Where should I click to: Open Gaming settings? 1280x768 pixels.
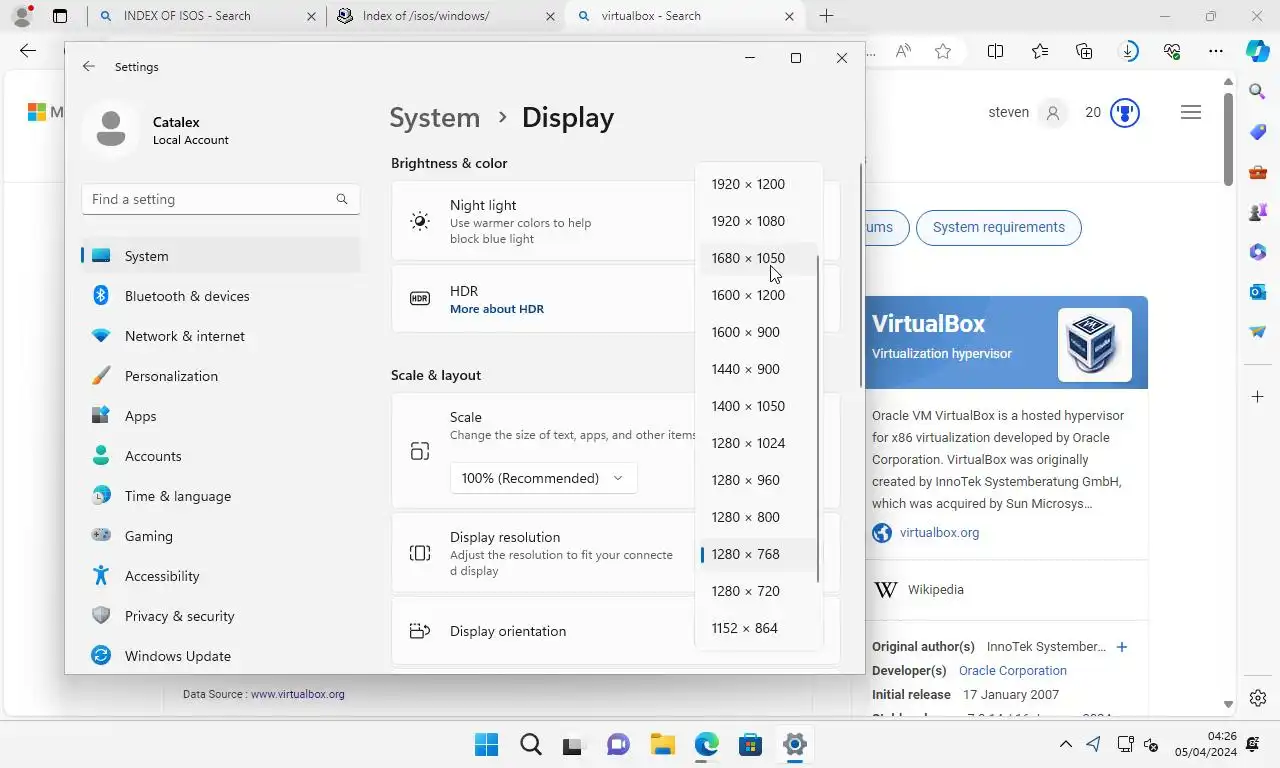point(220,536)
